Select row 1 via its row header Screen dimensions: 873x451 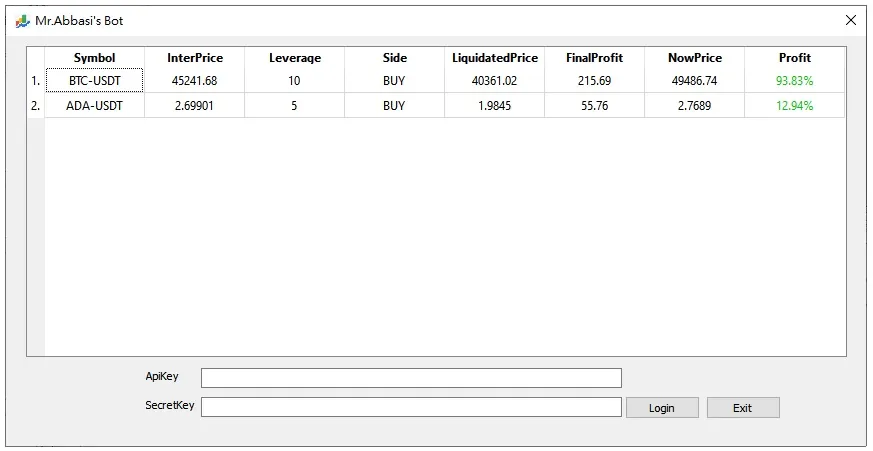tap(36, 81)
